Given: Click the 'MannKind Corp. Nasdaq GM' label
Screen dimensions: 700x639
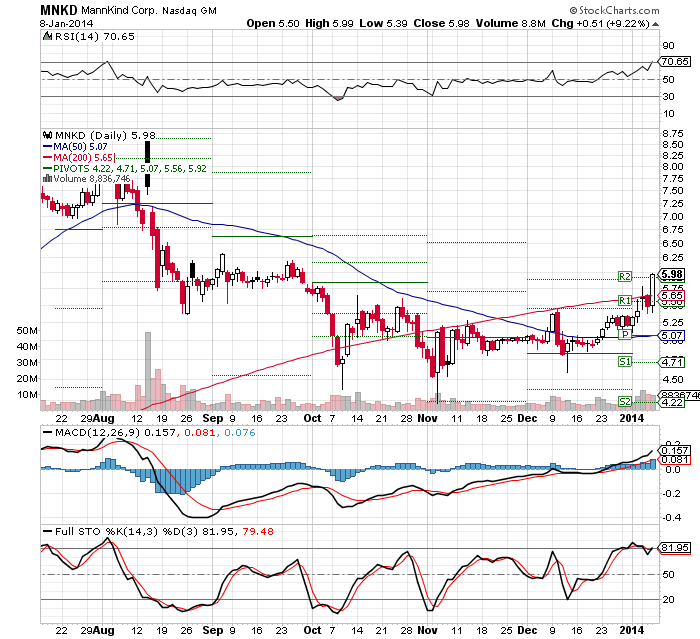Looking at the screenshot, I should pos(149,10).
